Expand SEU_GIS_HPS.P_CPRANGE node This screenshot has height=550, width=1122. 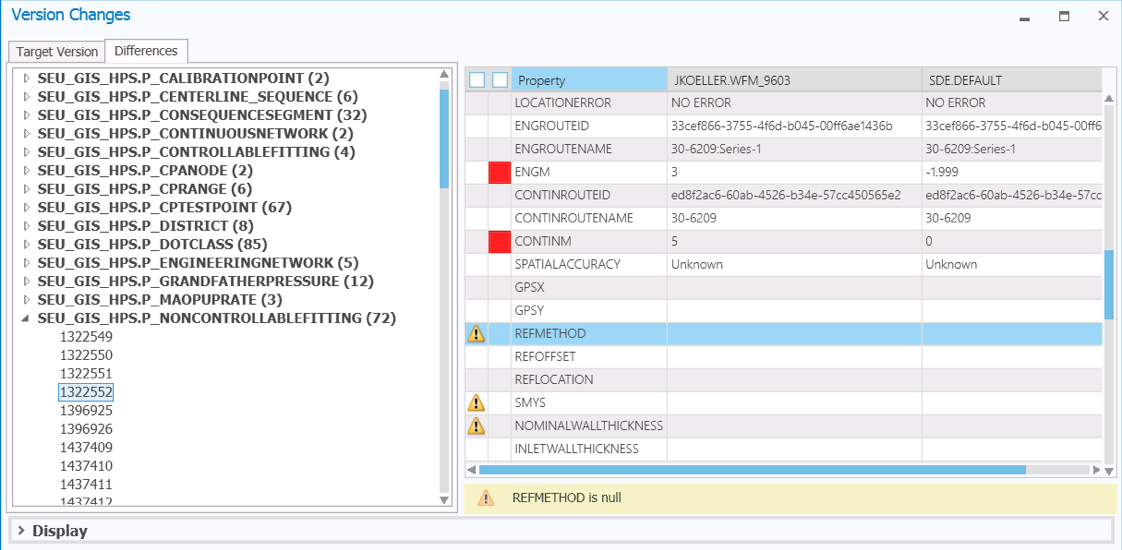point(27,189)
